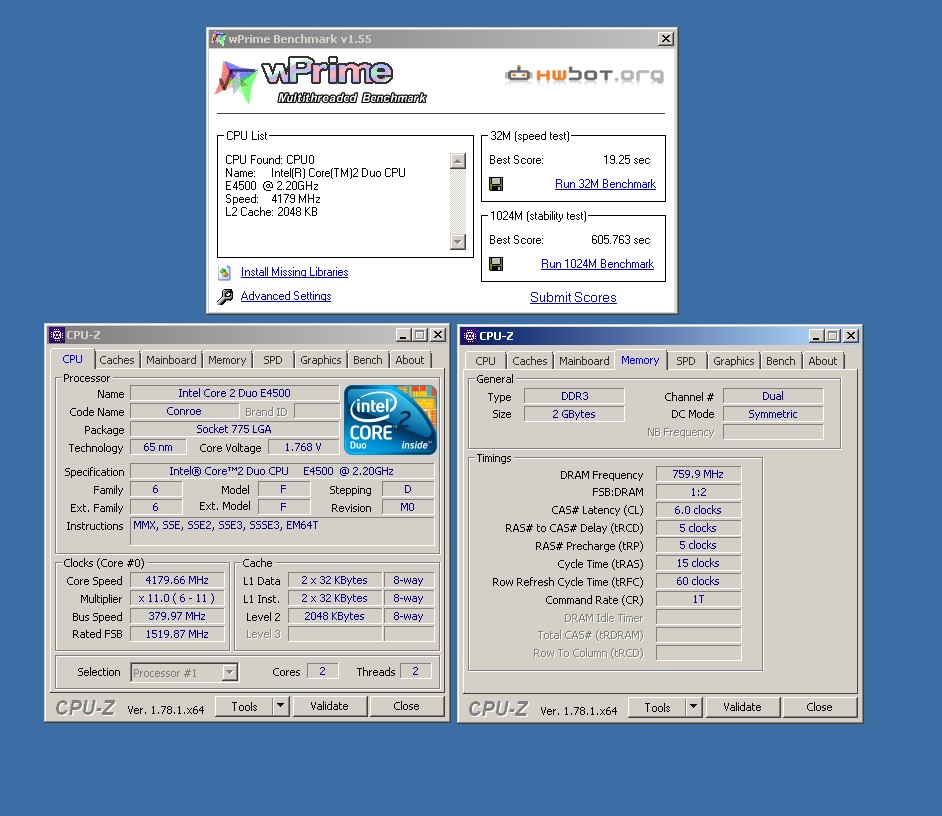
Task: Click Tools button in left CPU-Z window
Action: [244, 707]
